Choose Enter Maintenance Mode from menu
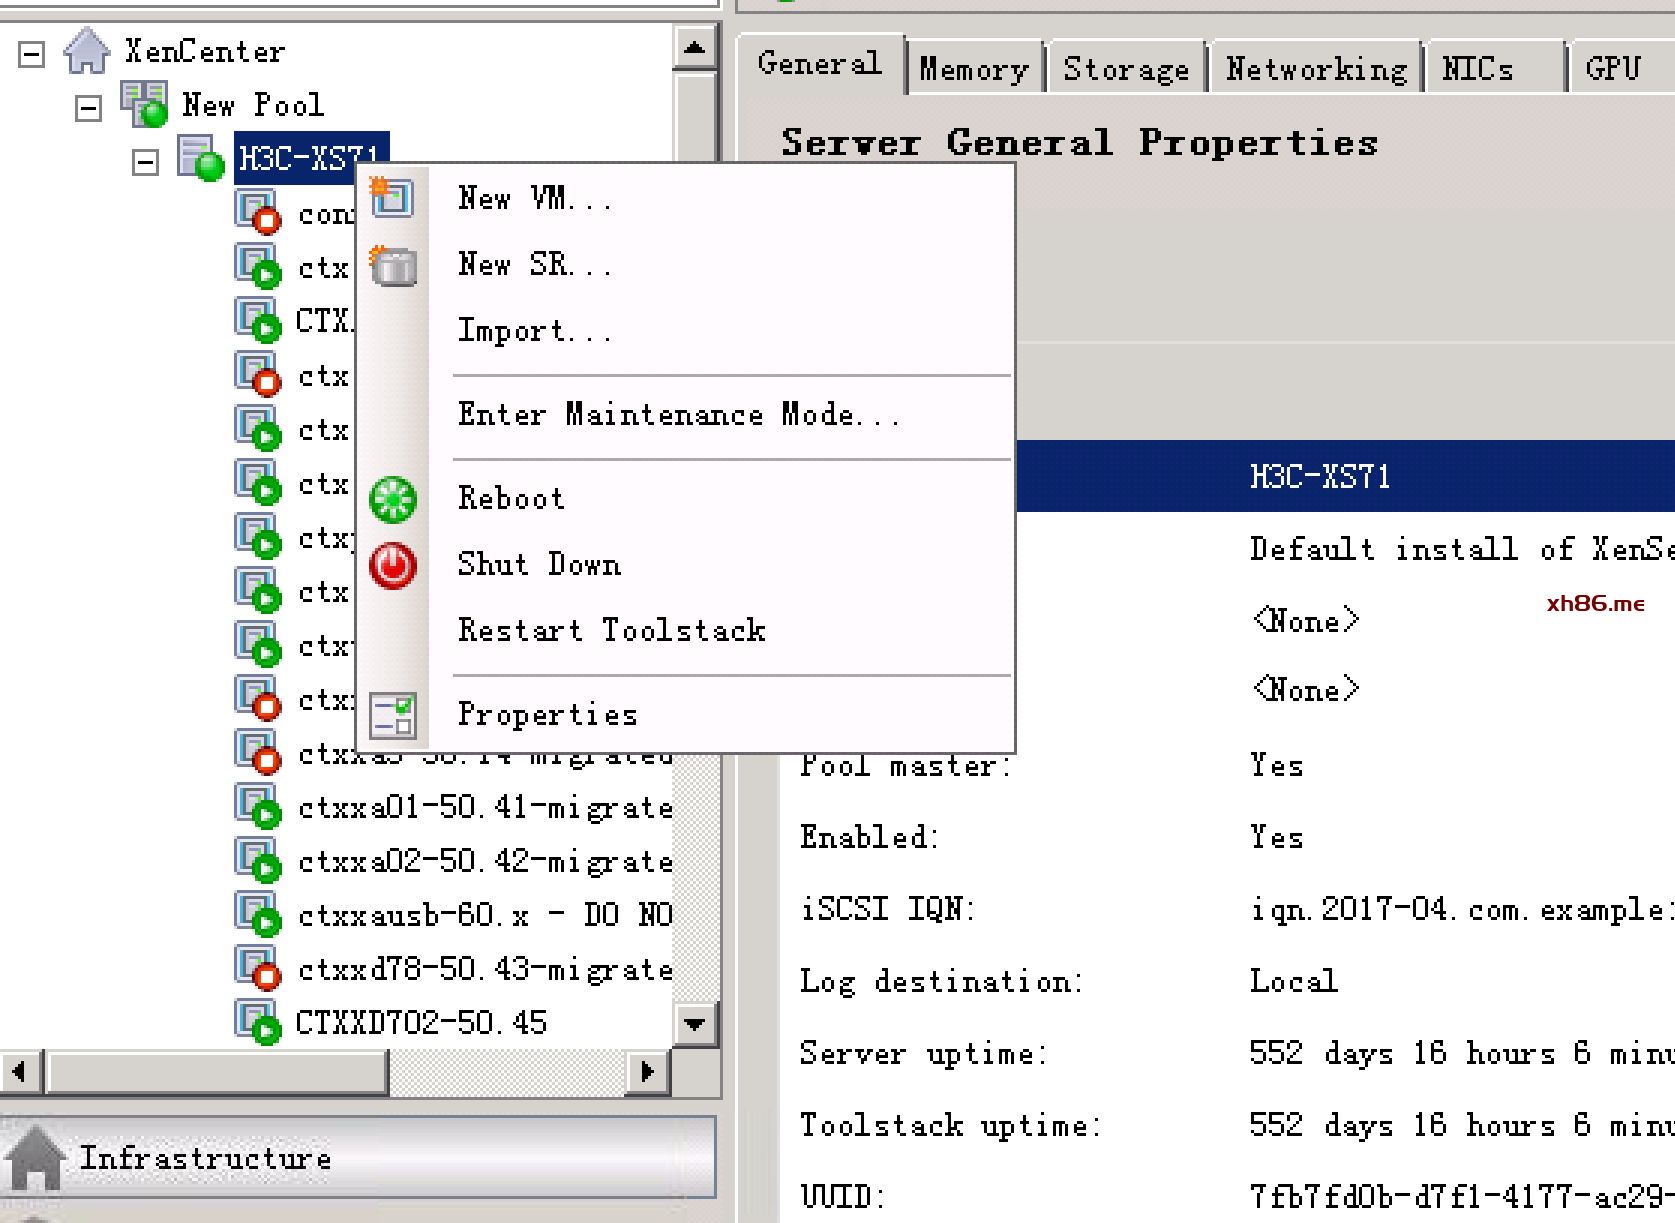The image size is (1675, 1223). 678,414
